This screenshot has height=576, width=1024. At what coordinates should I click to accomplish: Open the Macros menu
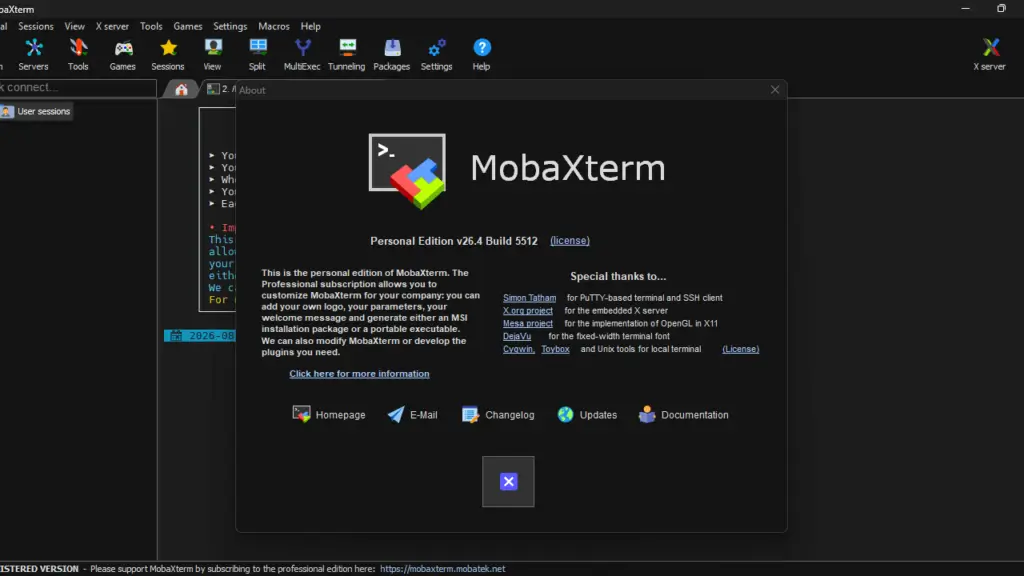pyautogui.click(x=274, y=26)
